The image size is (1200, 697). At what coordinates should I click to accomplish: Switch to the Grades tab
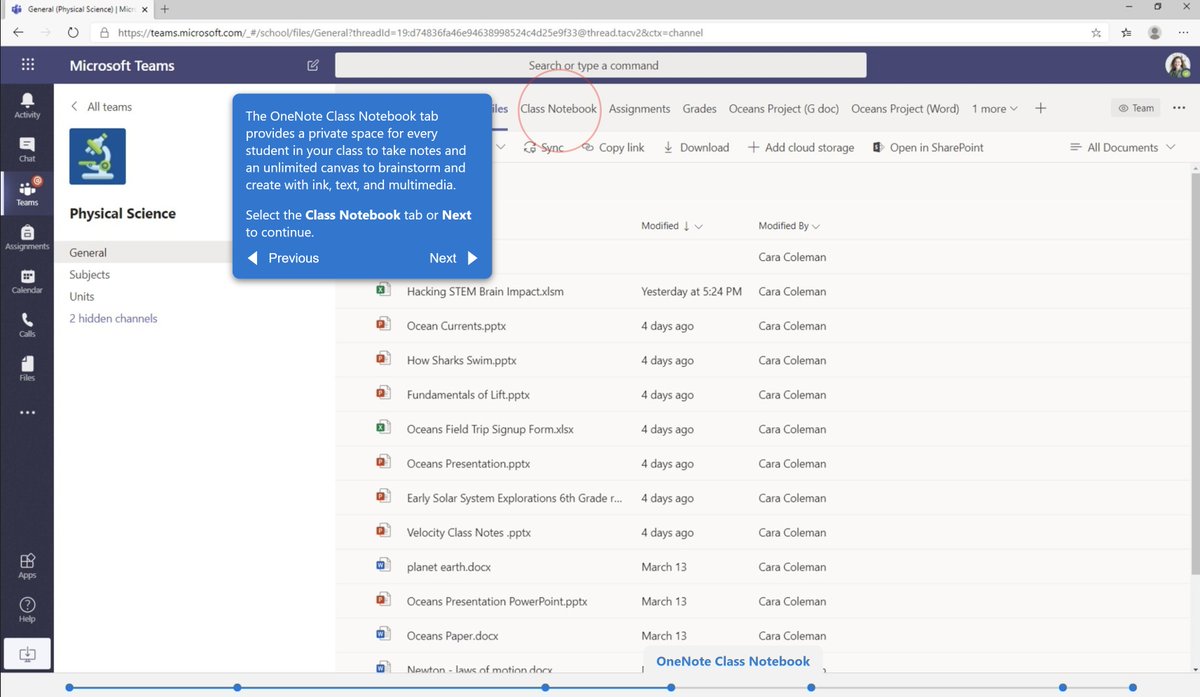699,108
